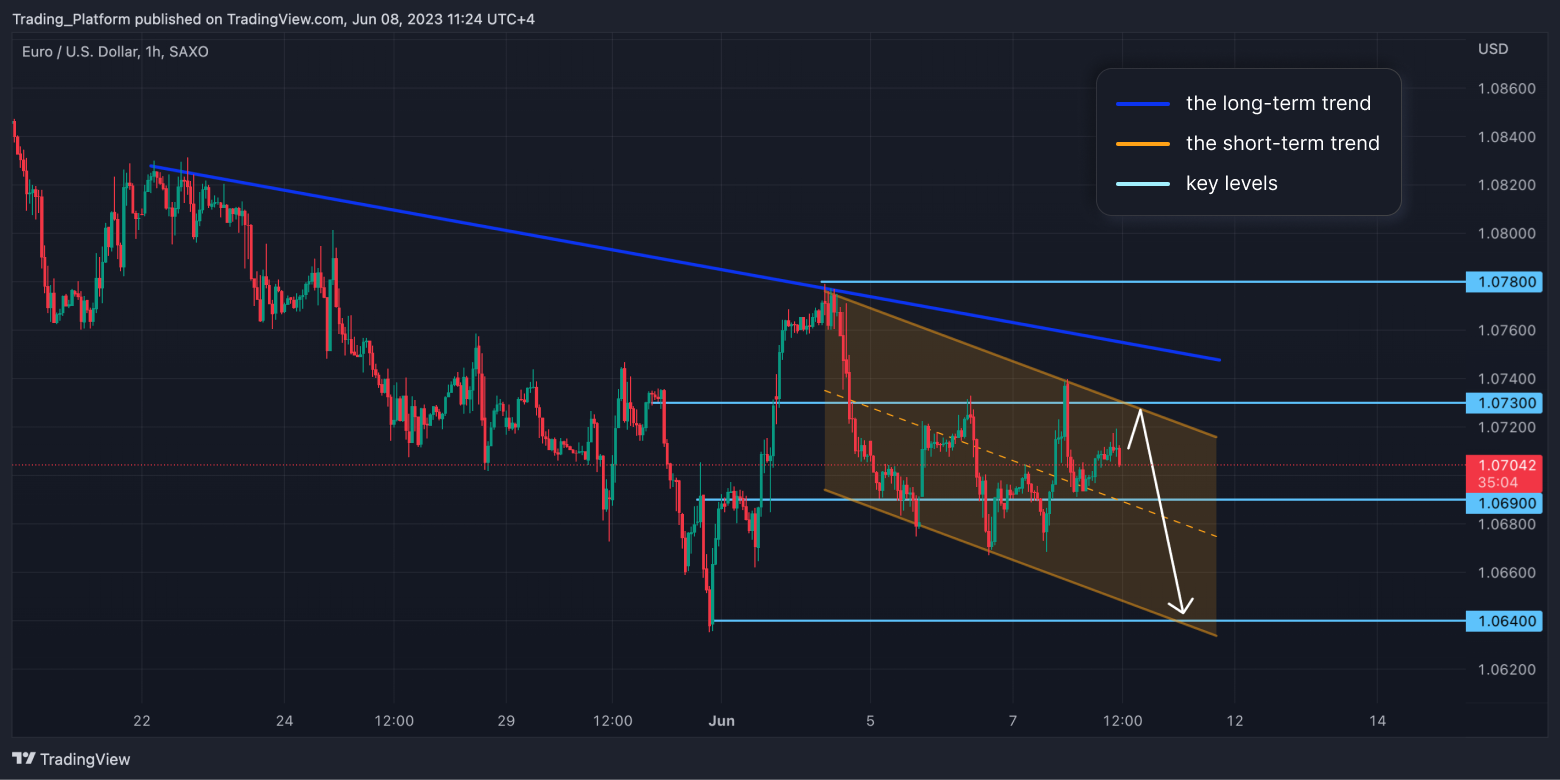This screenshot has height=780, width=1560.
Task: Click the date 29 on time axis
Action: click(x=505, y=721)
